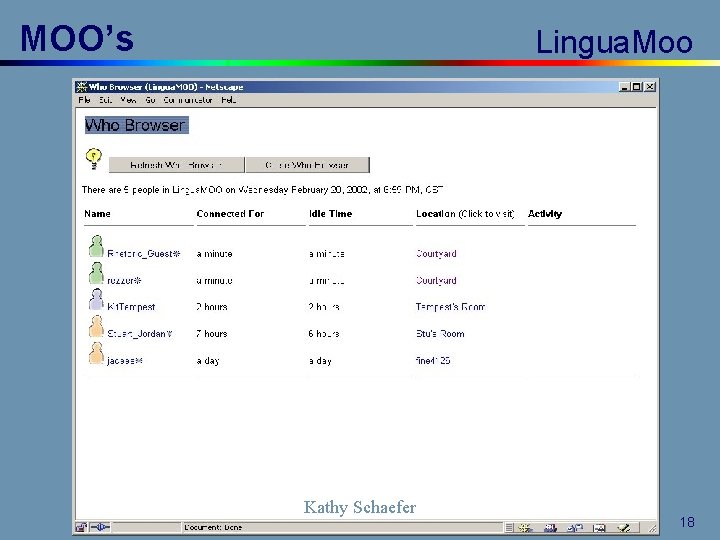Click the jaceee name link

pos(125,360)
